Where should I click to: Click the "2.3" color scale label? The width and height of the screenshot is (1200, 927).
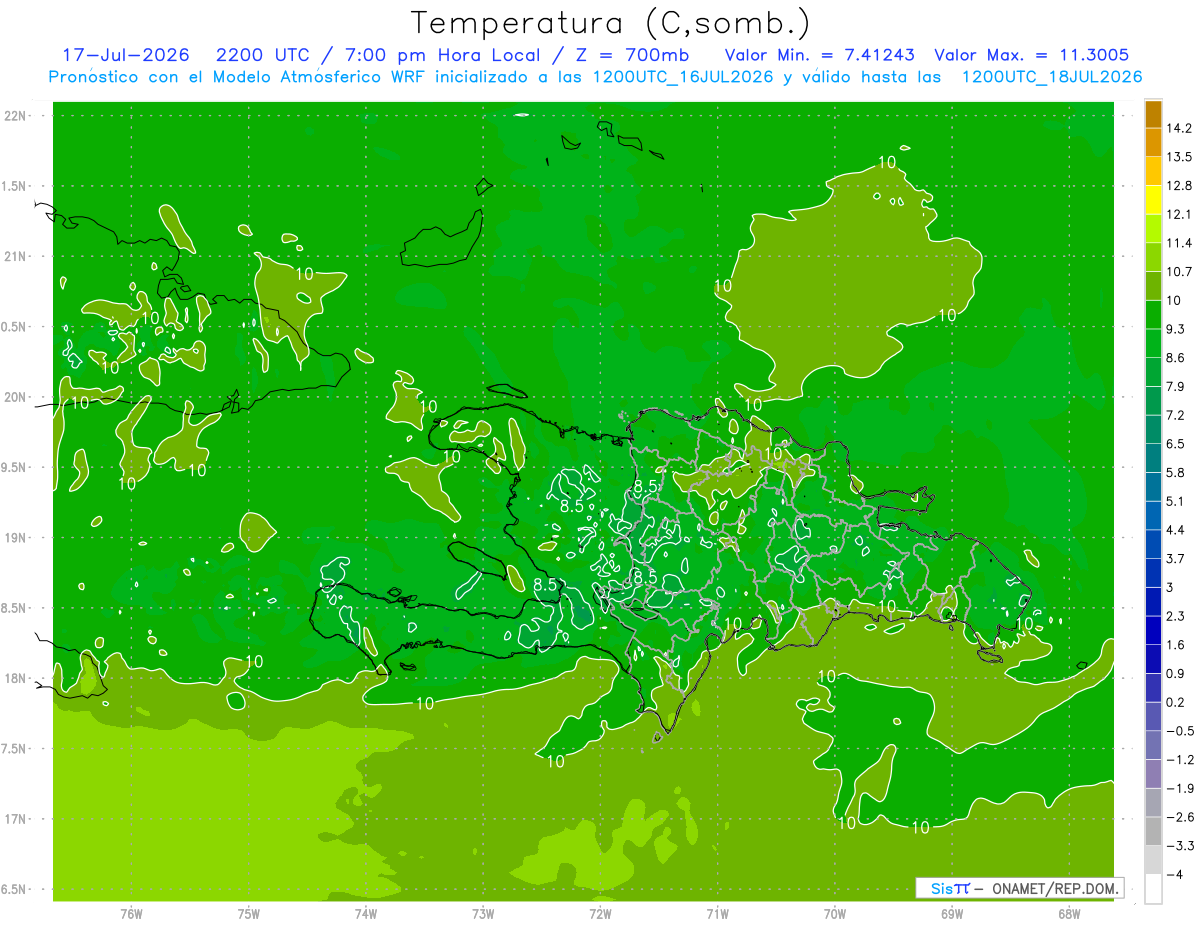(1177, 616)
